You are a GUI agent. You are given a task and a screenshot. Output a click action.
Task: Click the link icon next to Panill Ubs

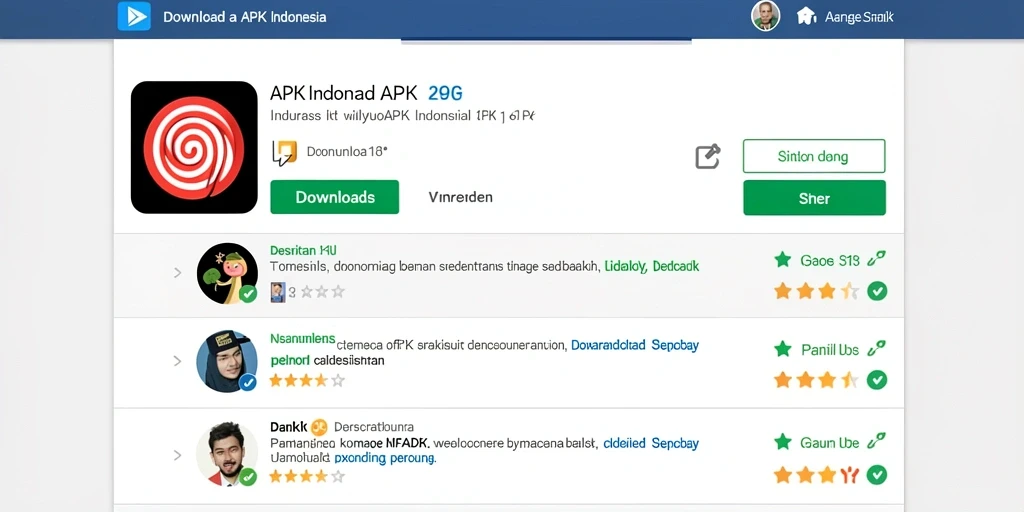coord(876,349)
